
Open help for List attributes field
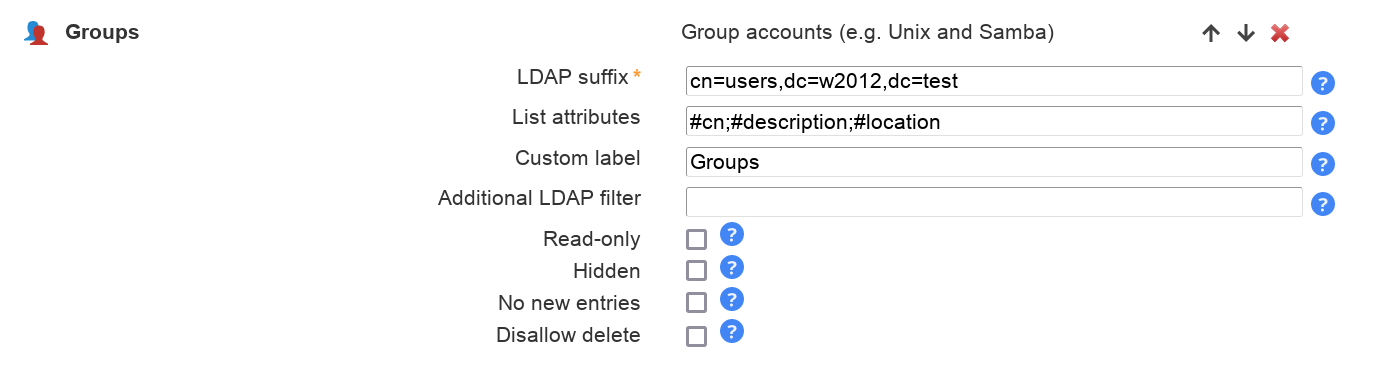point(1323,123)
